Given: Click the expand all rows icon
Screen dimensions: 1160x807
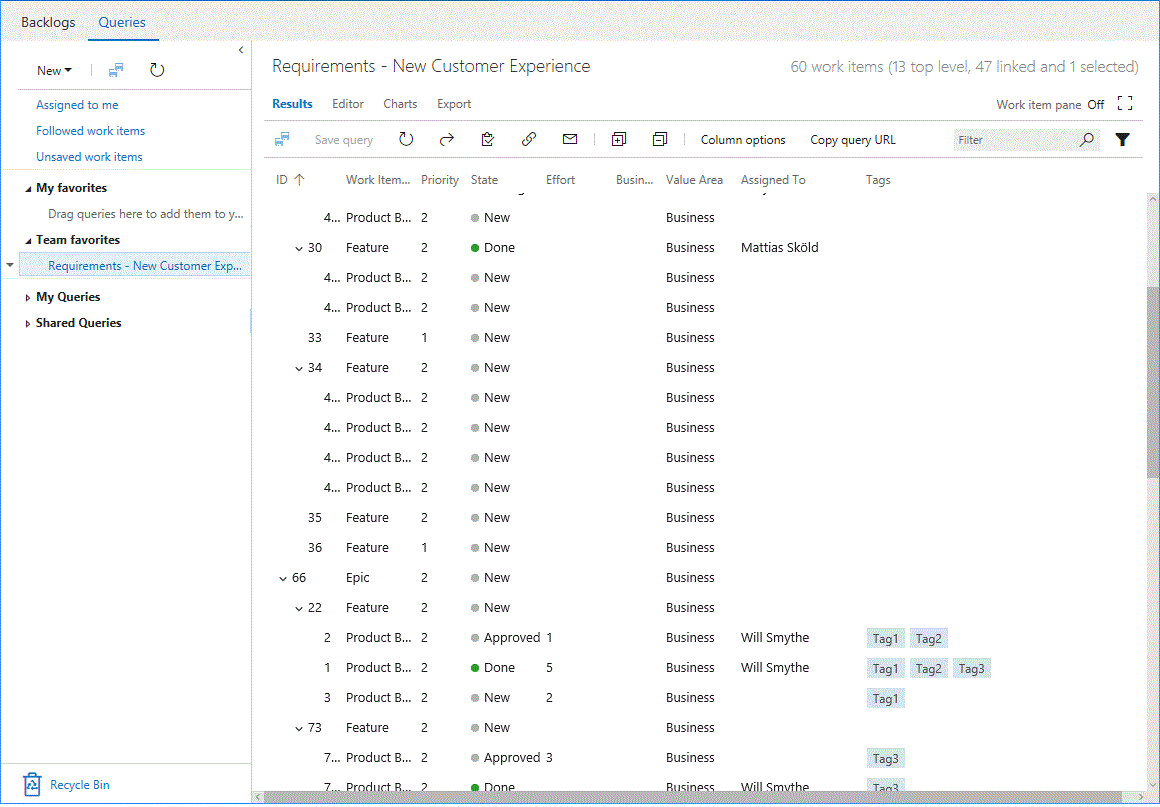Looking at the screenshot, I should (x=619, y=140).
